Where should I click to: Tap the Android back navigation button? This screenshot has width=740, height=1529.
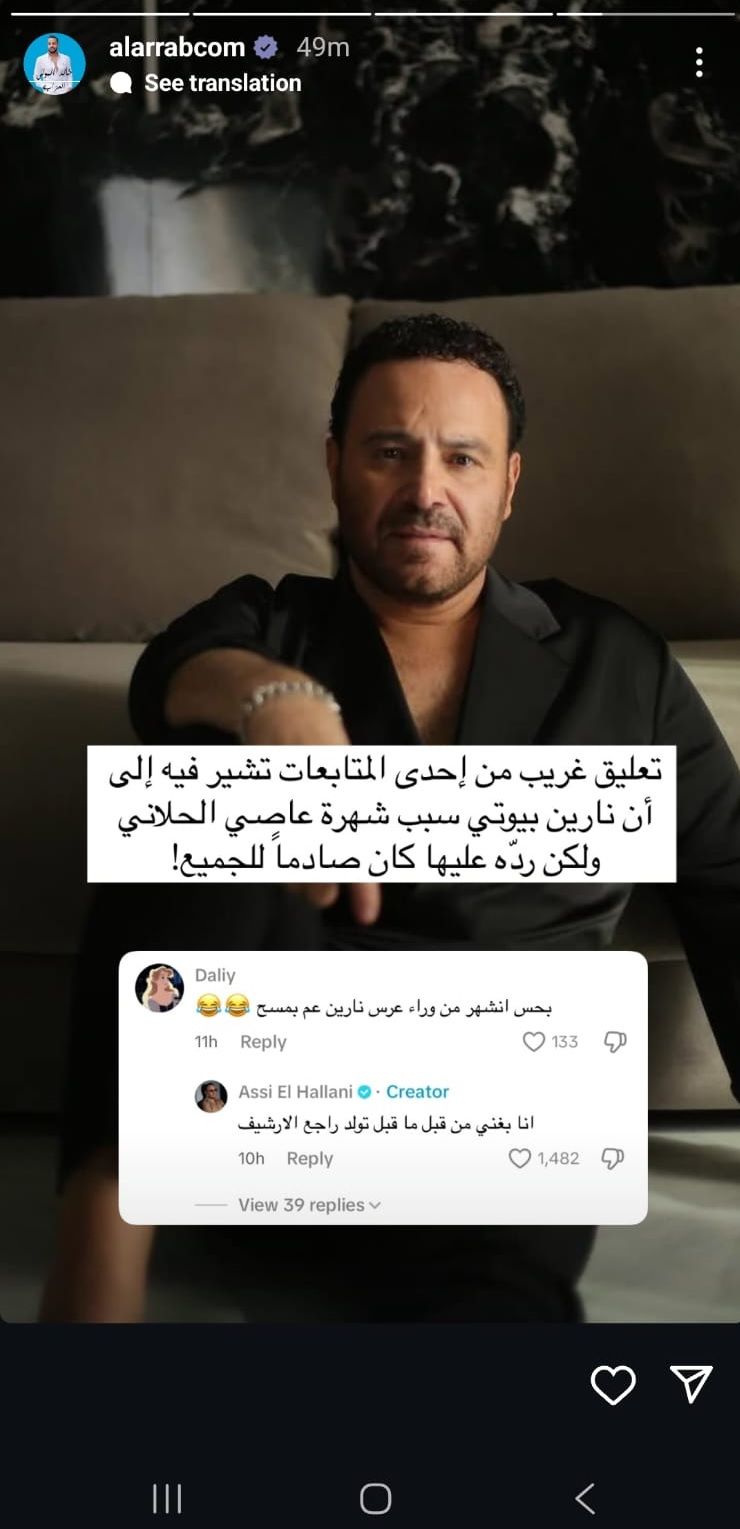[585, 1498]
